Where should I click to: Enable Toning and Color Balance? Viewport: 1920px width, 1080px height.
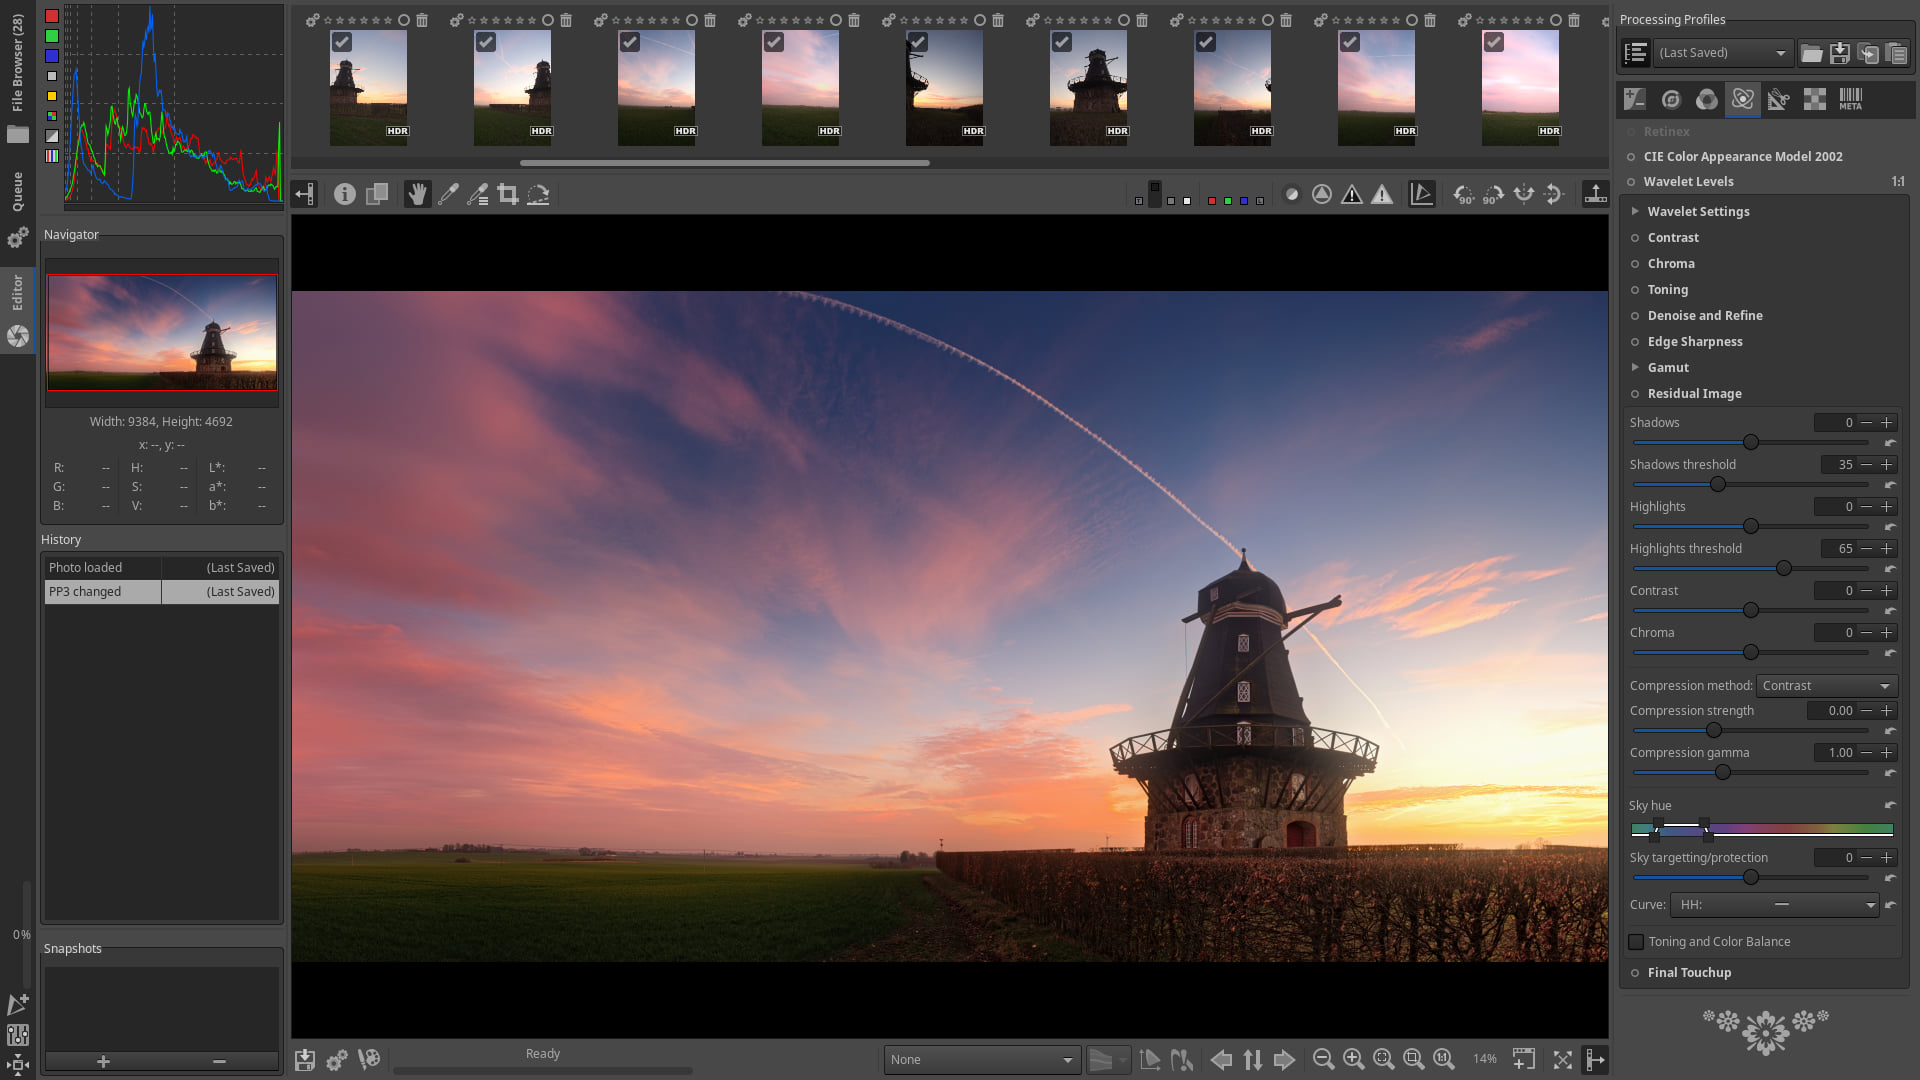coord(1636,941)
